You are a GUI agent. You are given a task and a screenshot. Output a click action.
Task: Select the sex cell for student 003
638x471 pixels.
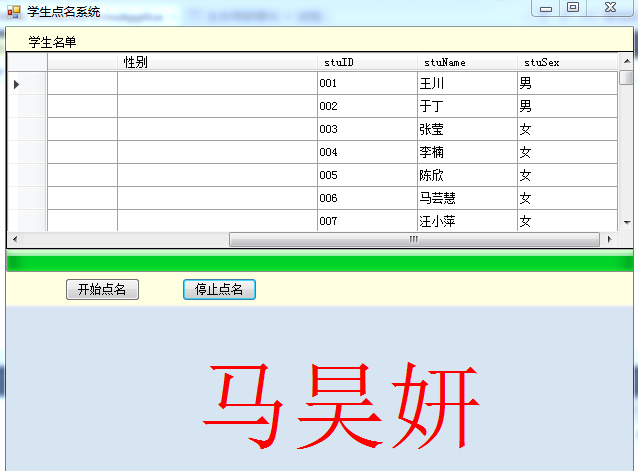tap(567, 129)
